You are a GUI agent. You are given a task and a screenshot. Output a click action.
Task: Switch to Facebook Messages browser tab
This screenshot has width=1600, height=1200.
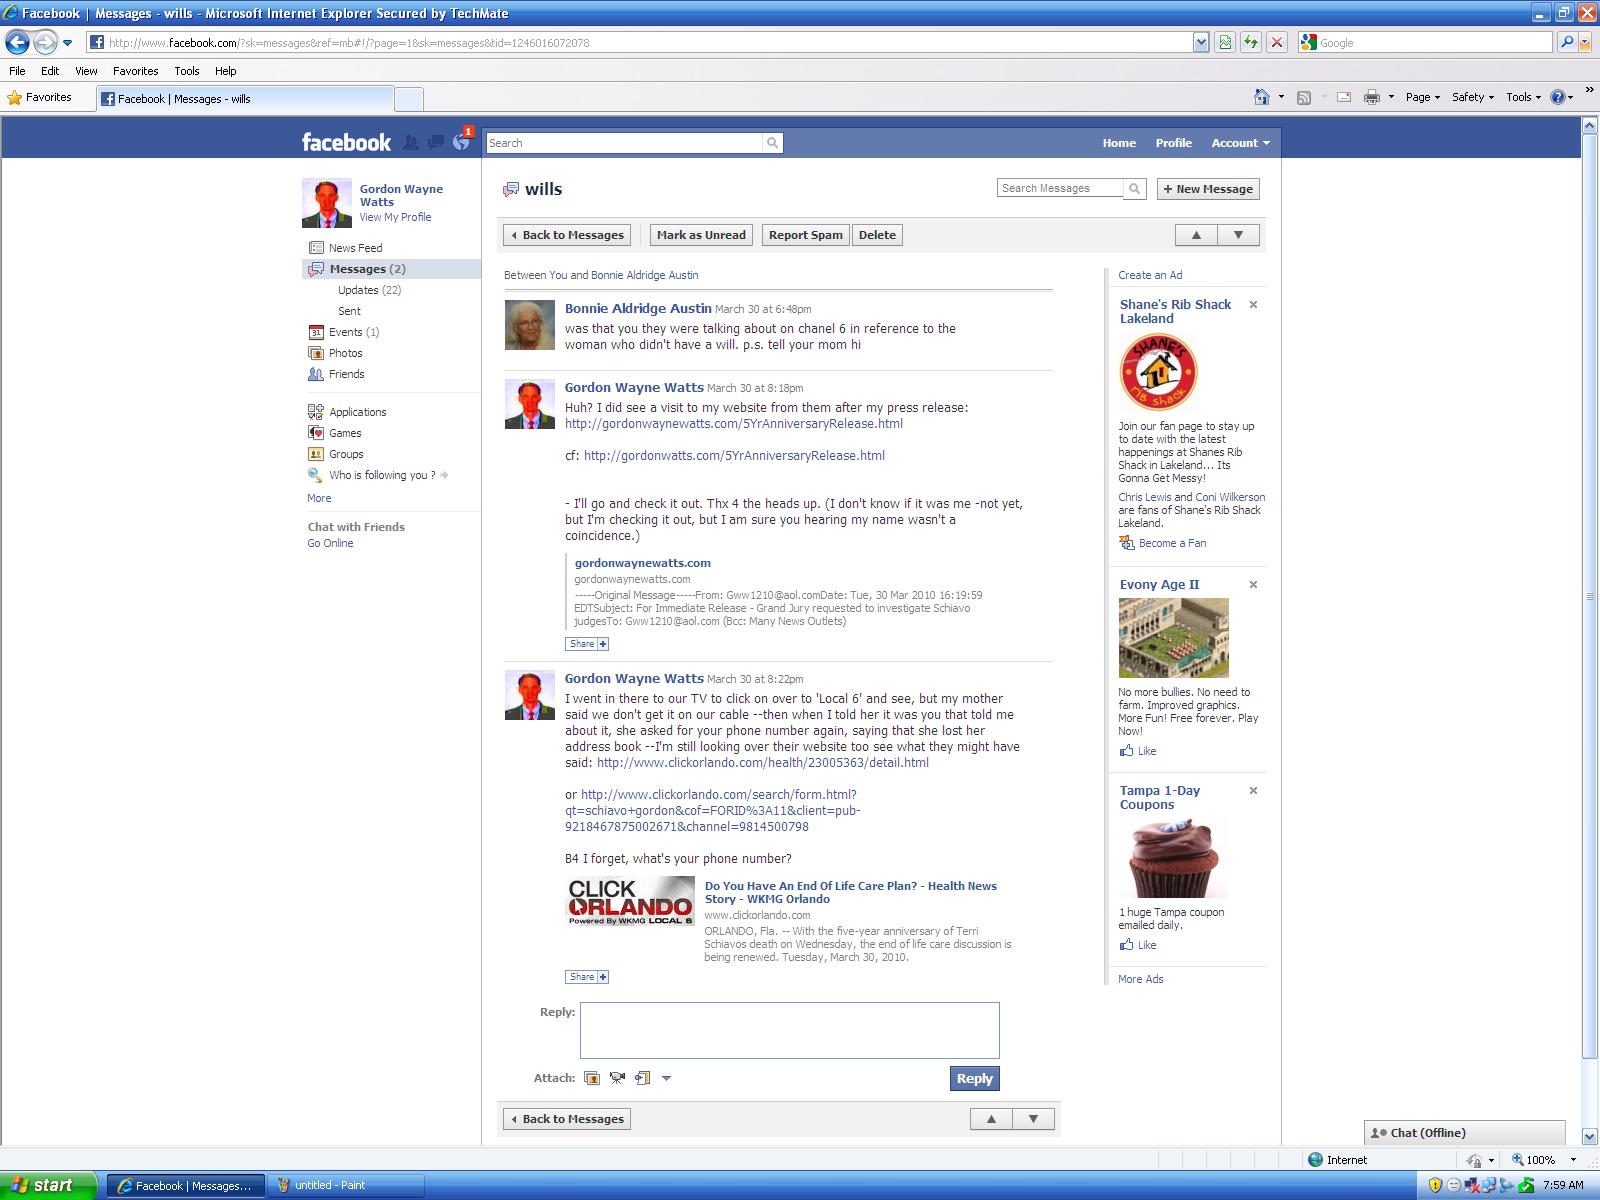click(245, 99)
